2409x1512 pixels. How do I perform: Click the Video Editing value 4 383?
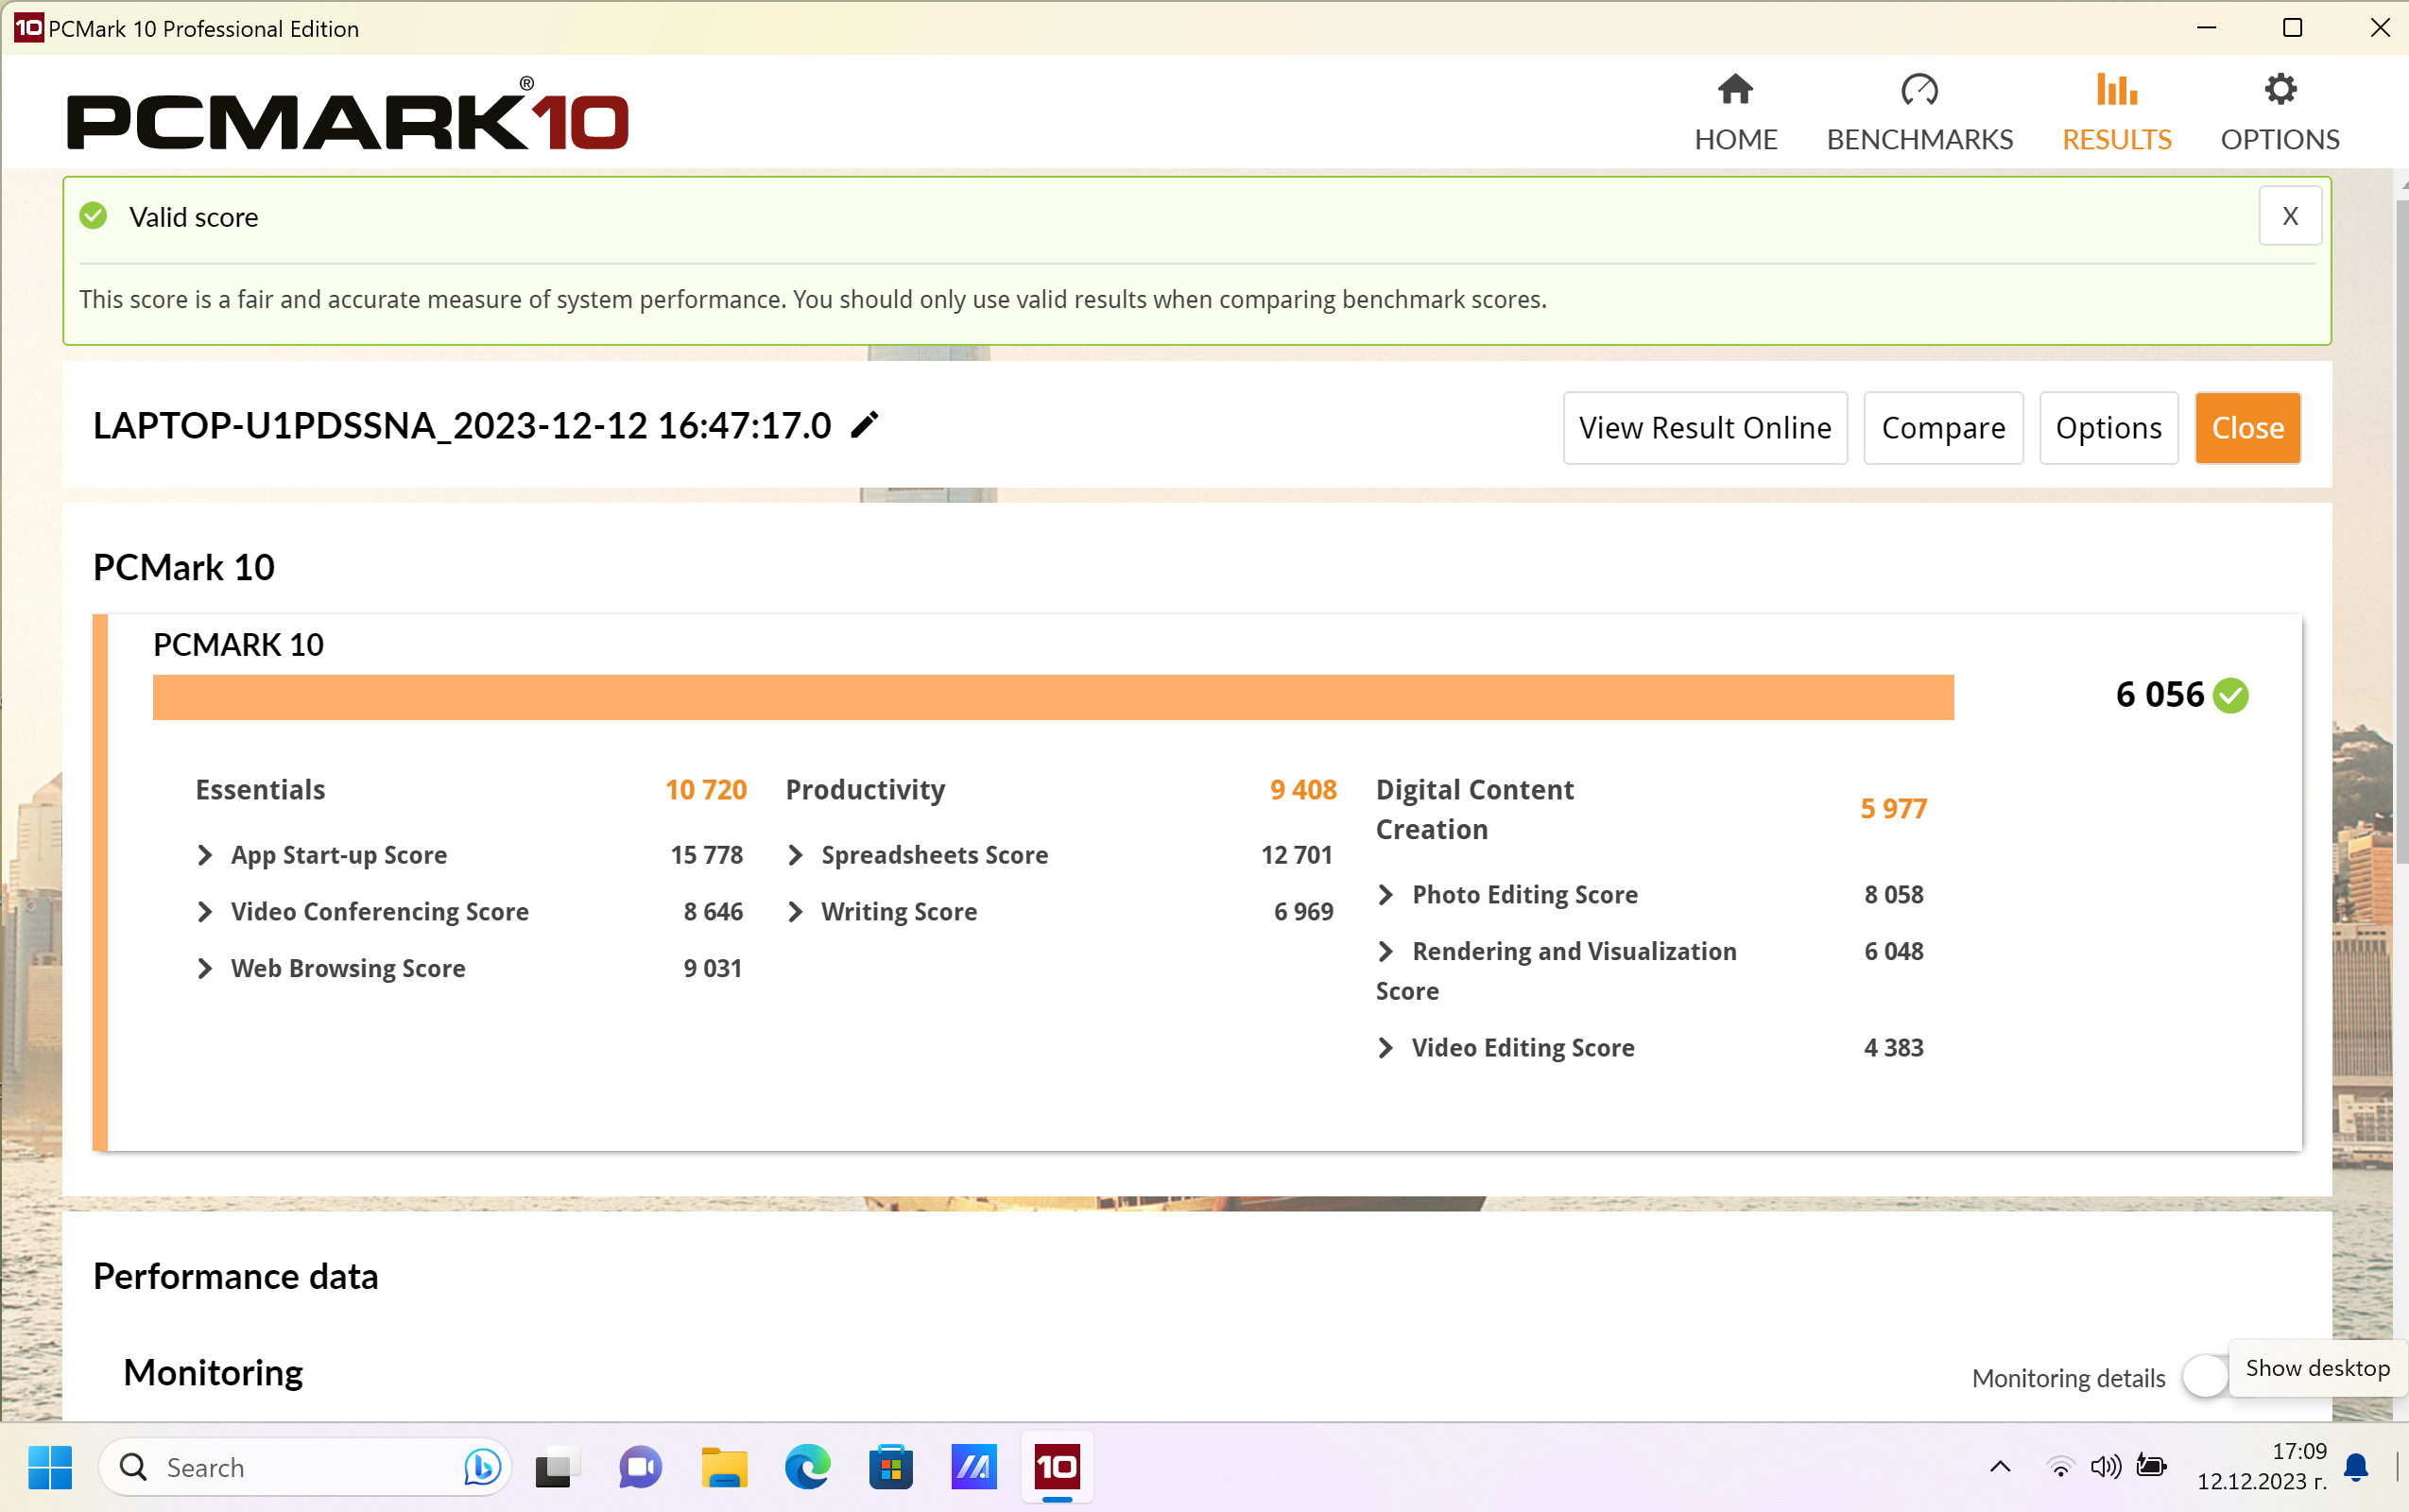[x=1893, y=1048]
